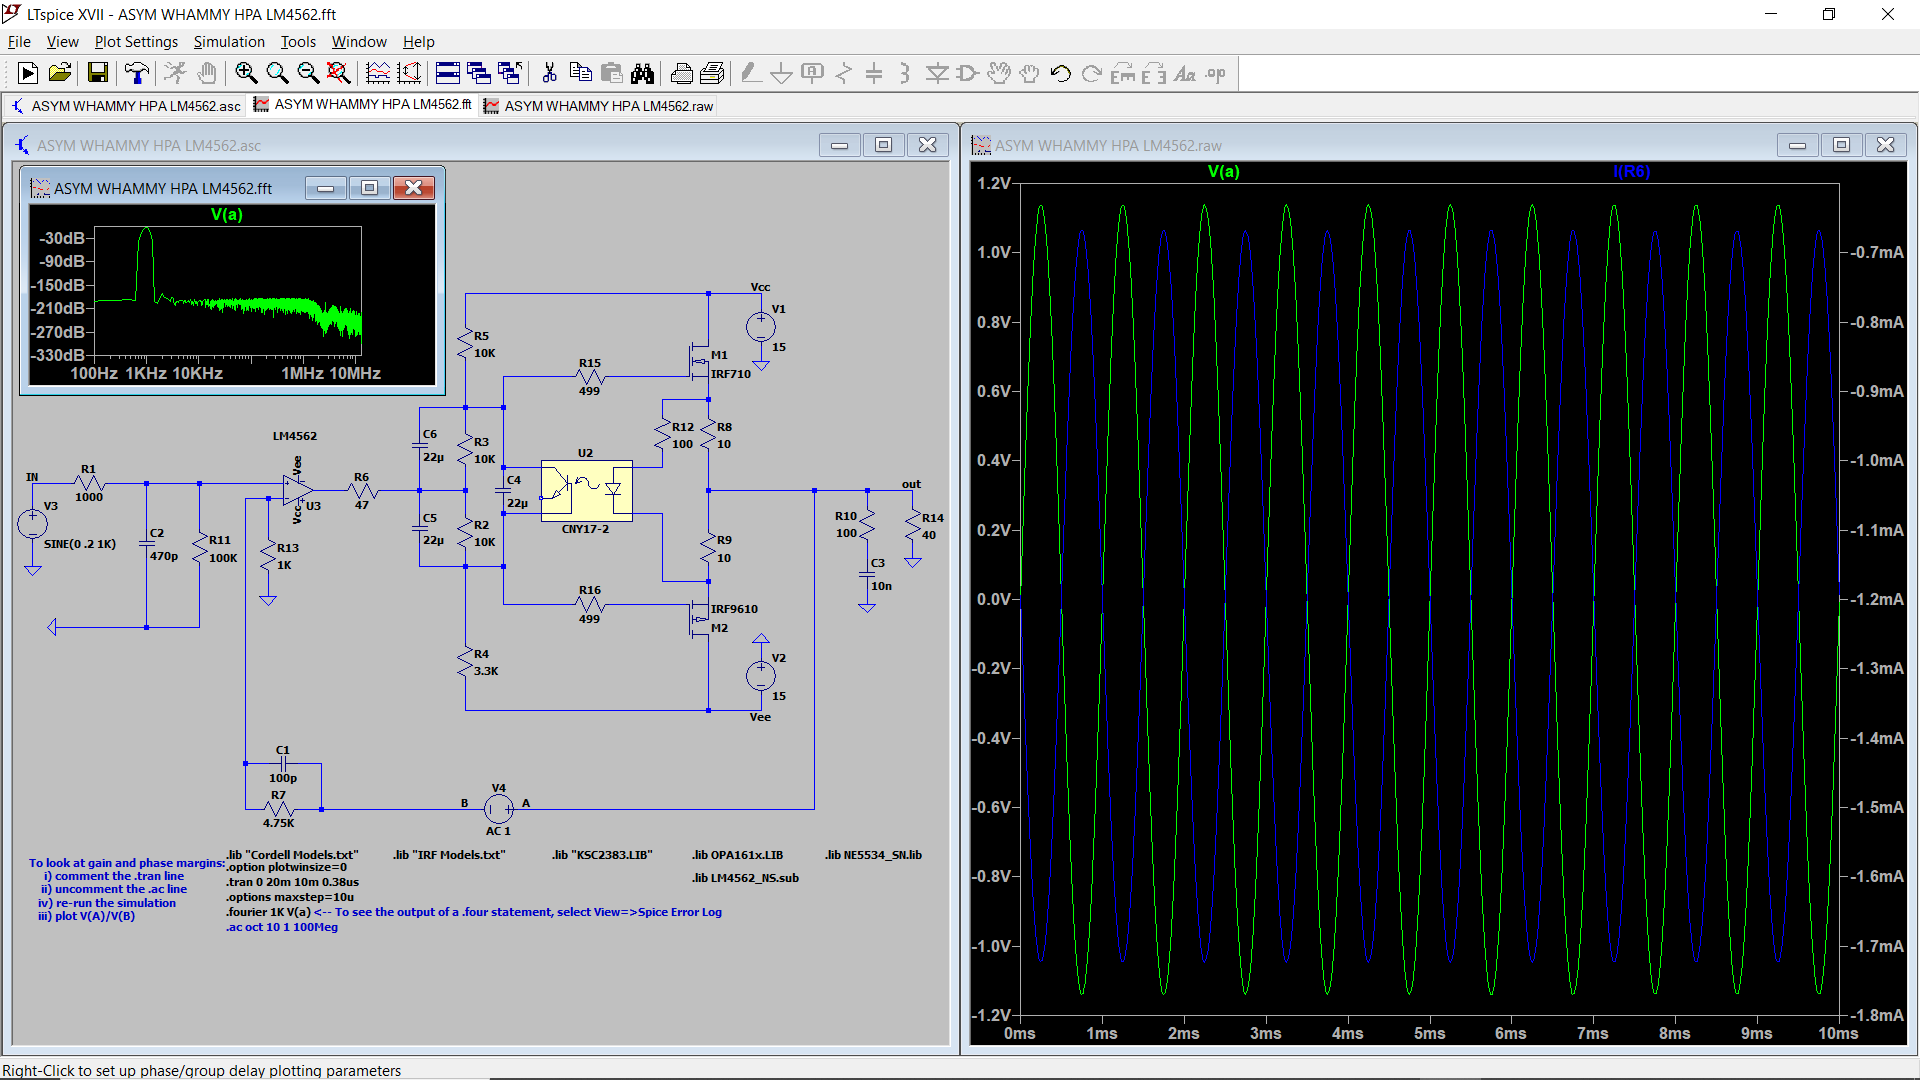Click the Close all windows toolbar icon

(x=510, y=73)
